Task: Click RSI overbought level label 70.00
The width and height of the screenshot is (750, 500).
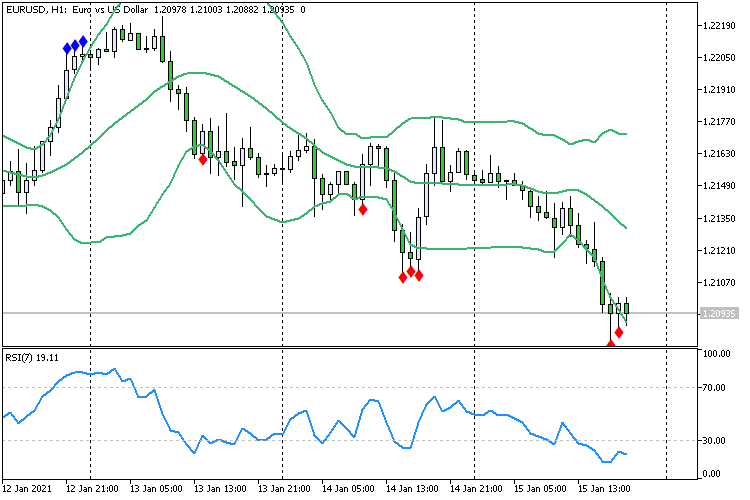Action: click(714, 388)
